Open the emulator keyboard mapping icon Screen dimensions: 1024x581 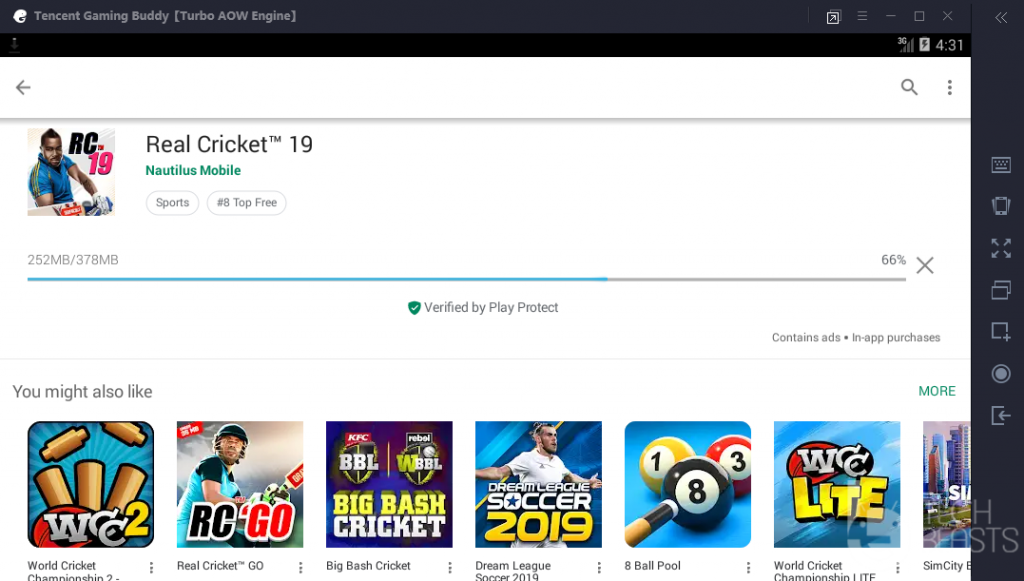1000,165
